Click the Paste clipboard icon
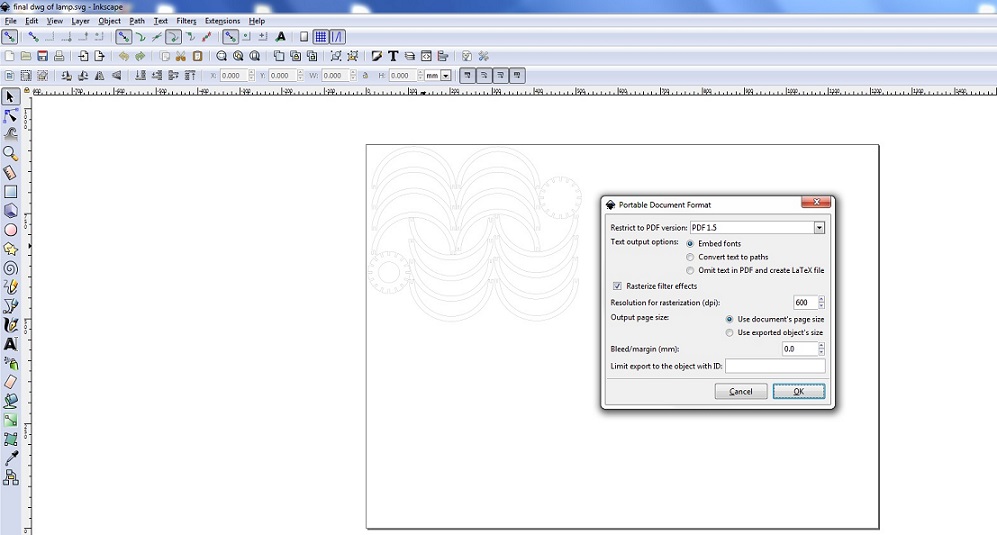 197,56
